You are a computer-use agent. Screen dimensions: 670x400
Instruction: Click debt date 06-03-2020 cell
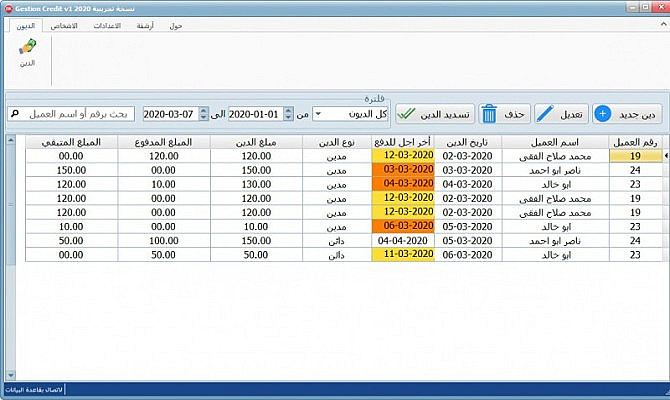point(468,255)
